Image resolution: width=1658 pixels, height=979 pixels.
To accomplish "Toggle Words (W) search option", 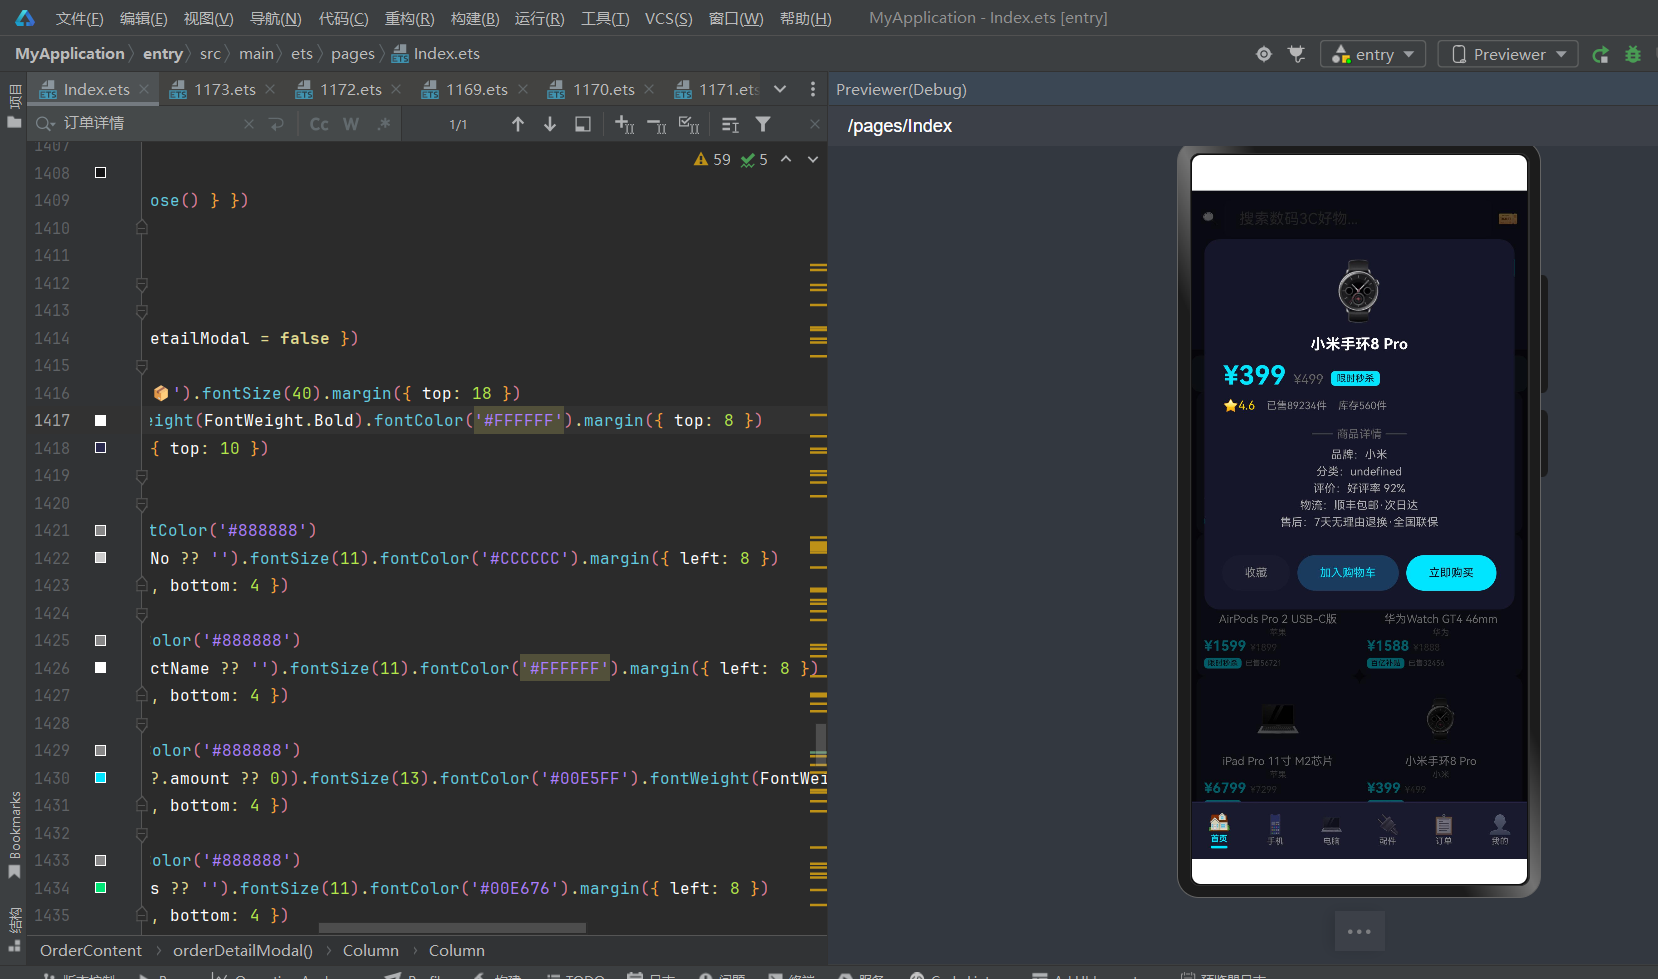I will 351,124.
